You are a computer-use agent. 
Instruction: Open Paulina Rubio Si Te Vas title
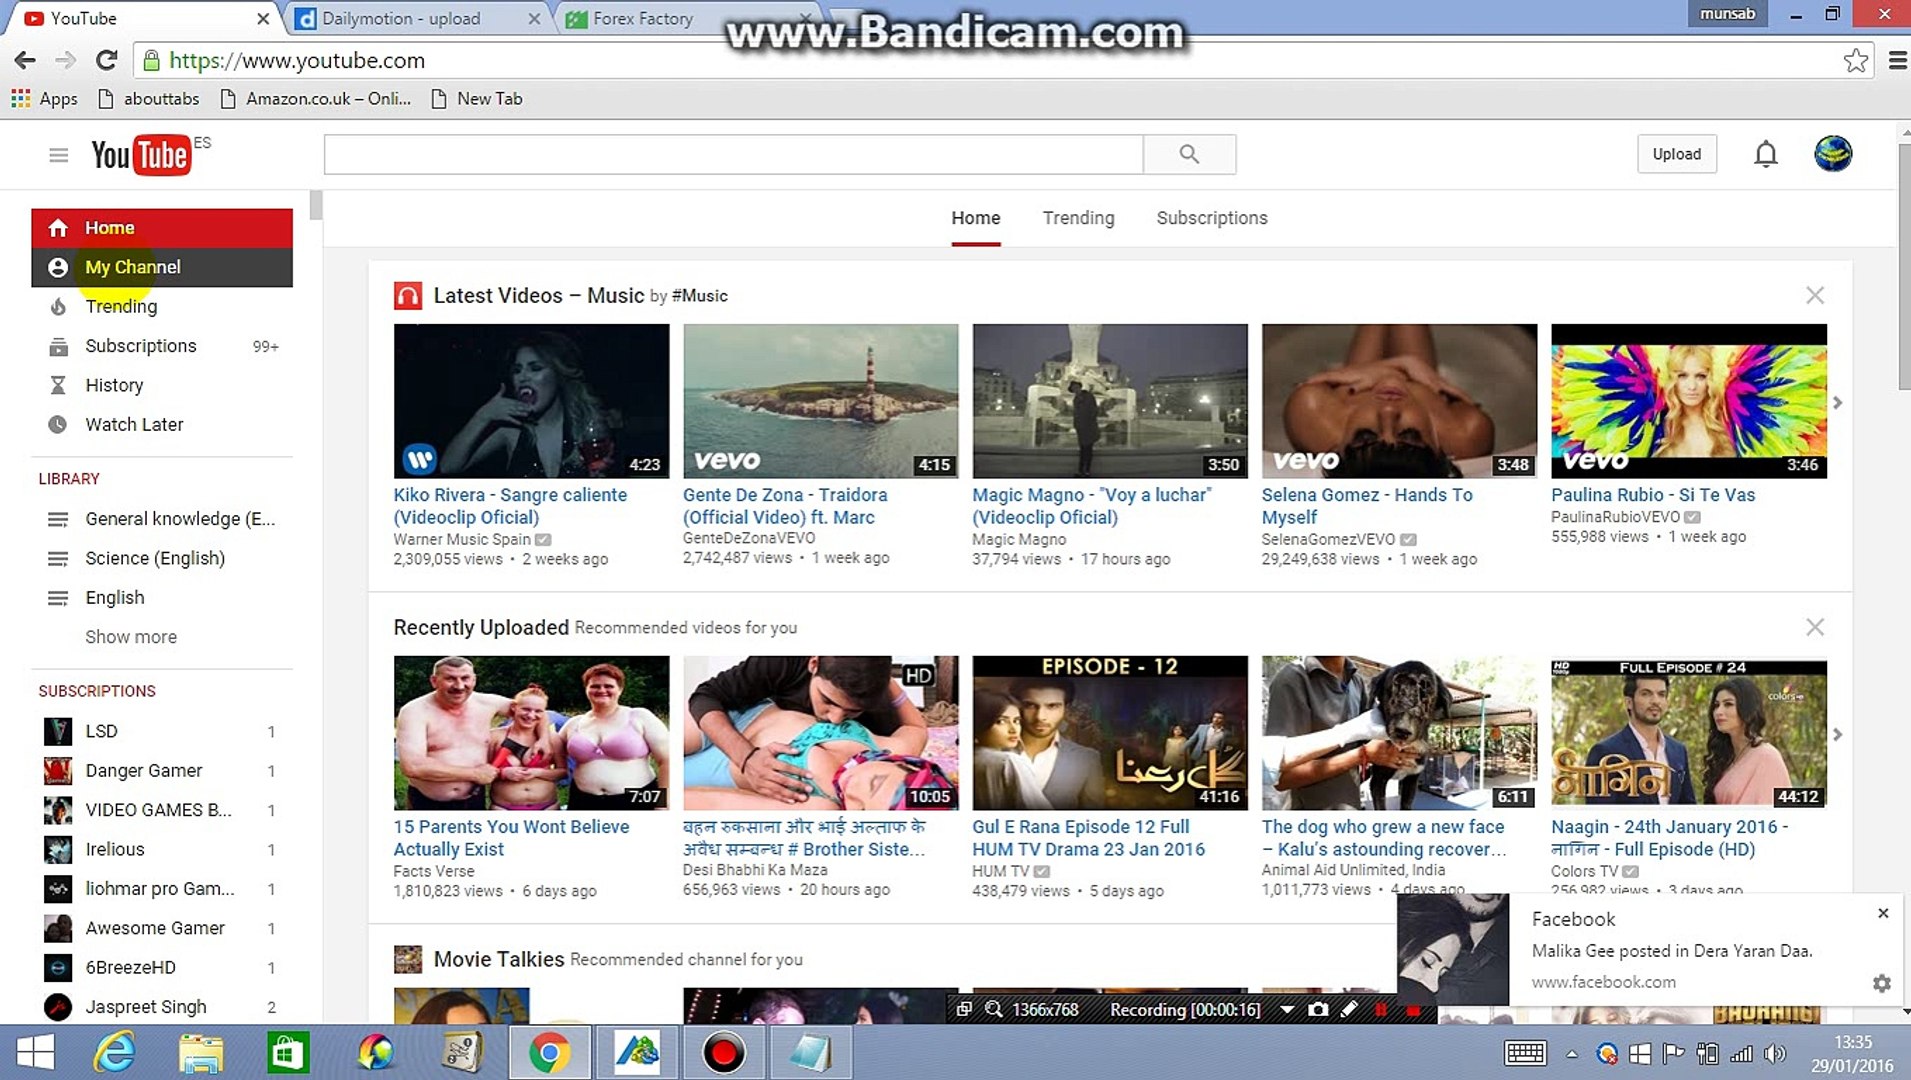pyautogui.click(x=1653, y=495)
